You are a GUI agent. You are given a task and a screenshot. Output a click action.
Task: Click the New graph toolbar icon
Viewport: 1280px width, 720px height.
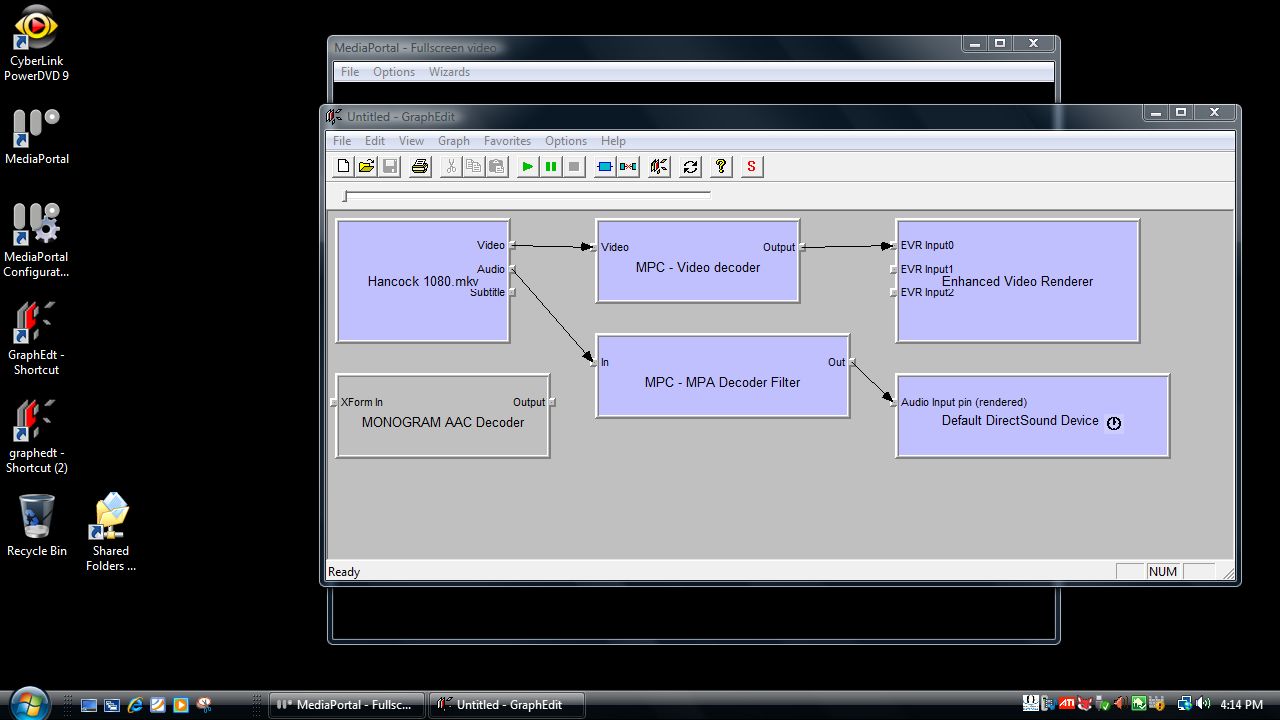point(343,167)
